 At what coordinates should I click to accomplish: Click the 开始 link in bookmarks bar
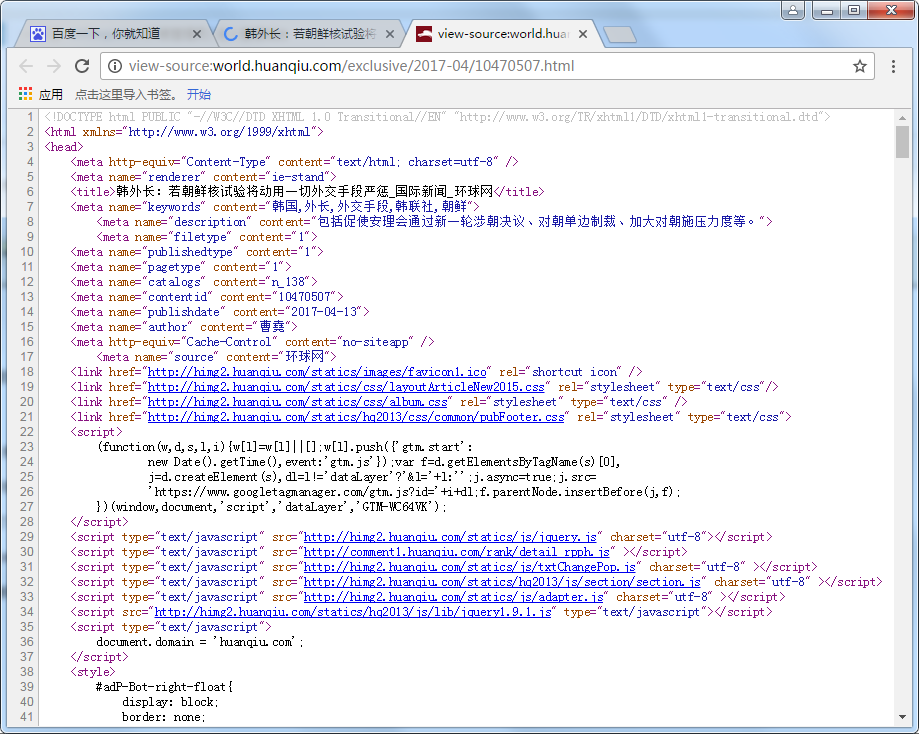(x=198, y=95)
